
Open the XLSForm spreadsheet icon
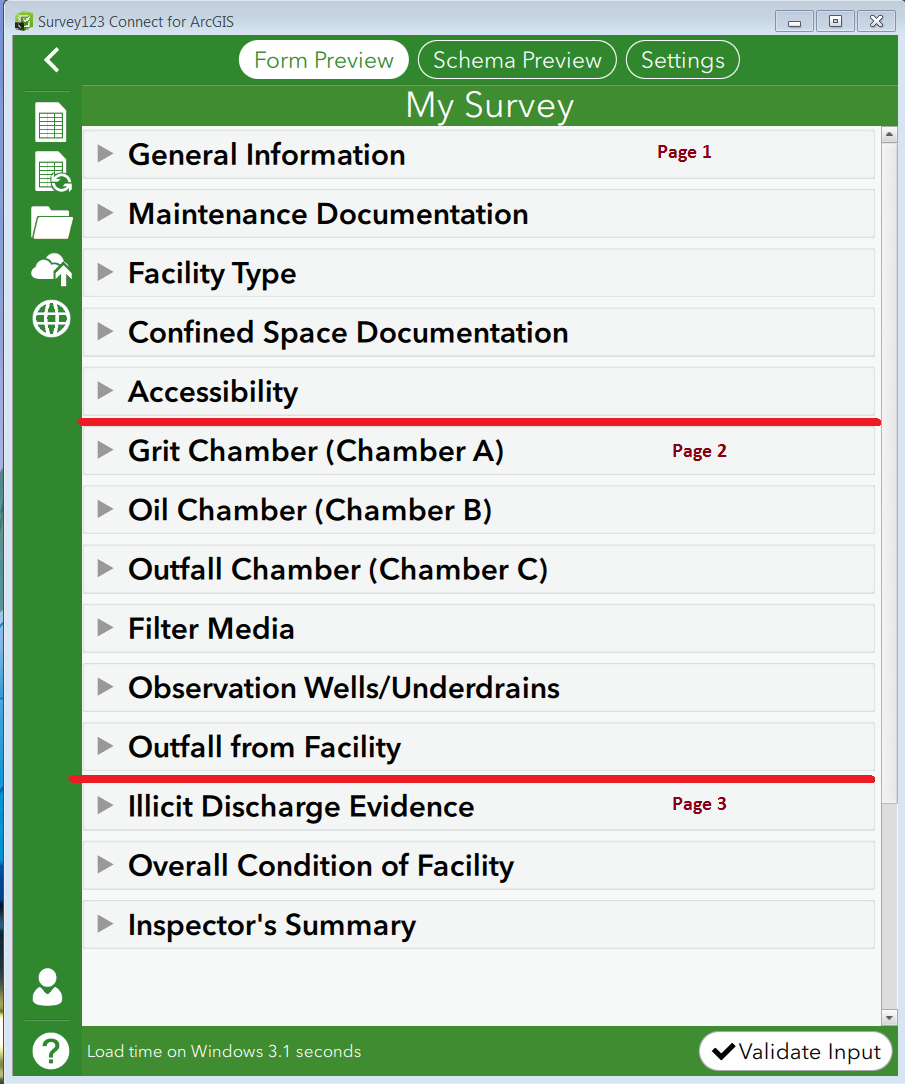50,122
